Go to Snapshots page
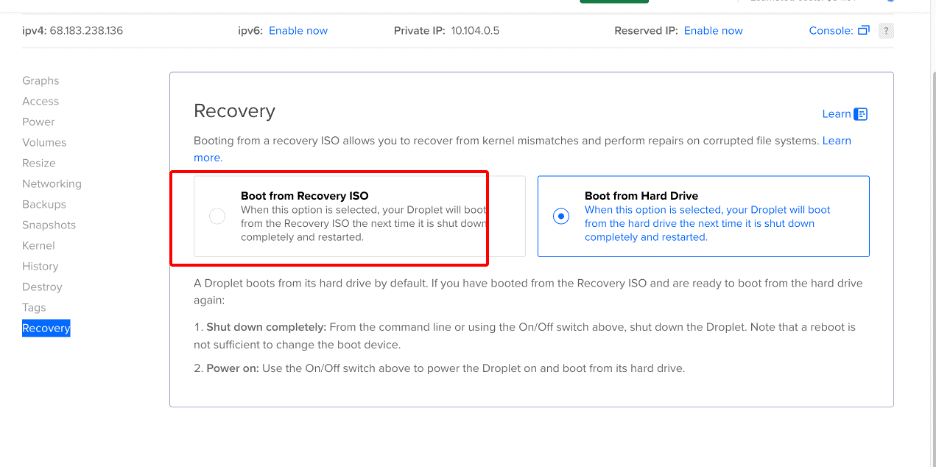The height and width of the screenshot is (468, 936). [x=49, y=225]
